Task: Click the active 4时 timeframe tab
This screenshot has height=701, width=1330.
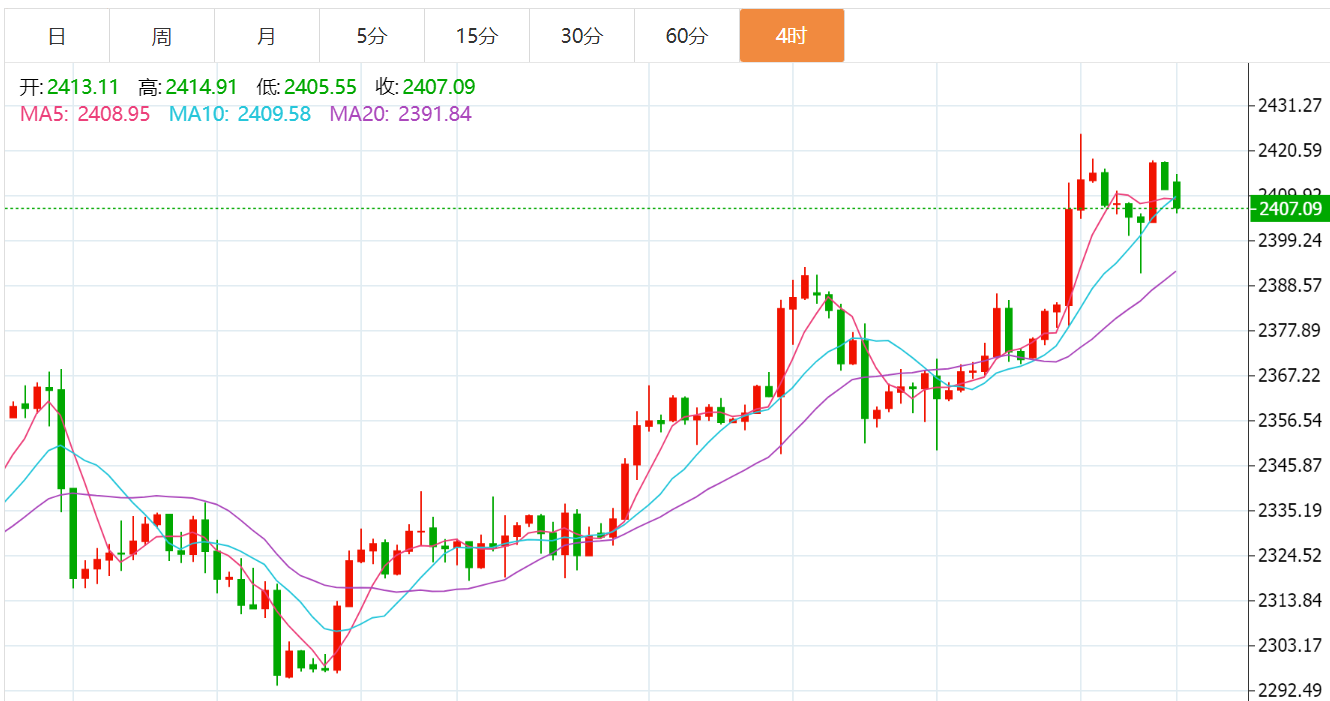Action: click(792, 36)
